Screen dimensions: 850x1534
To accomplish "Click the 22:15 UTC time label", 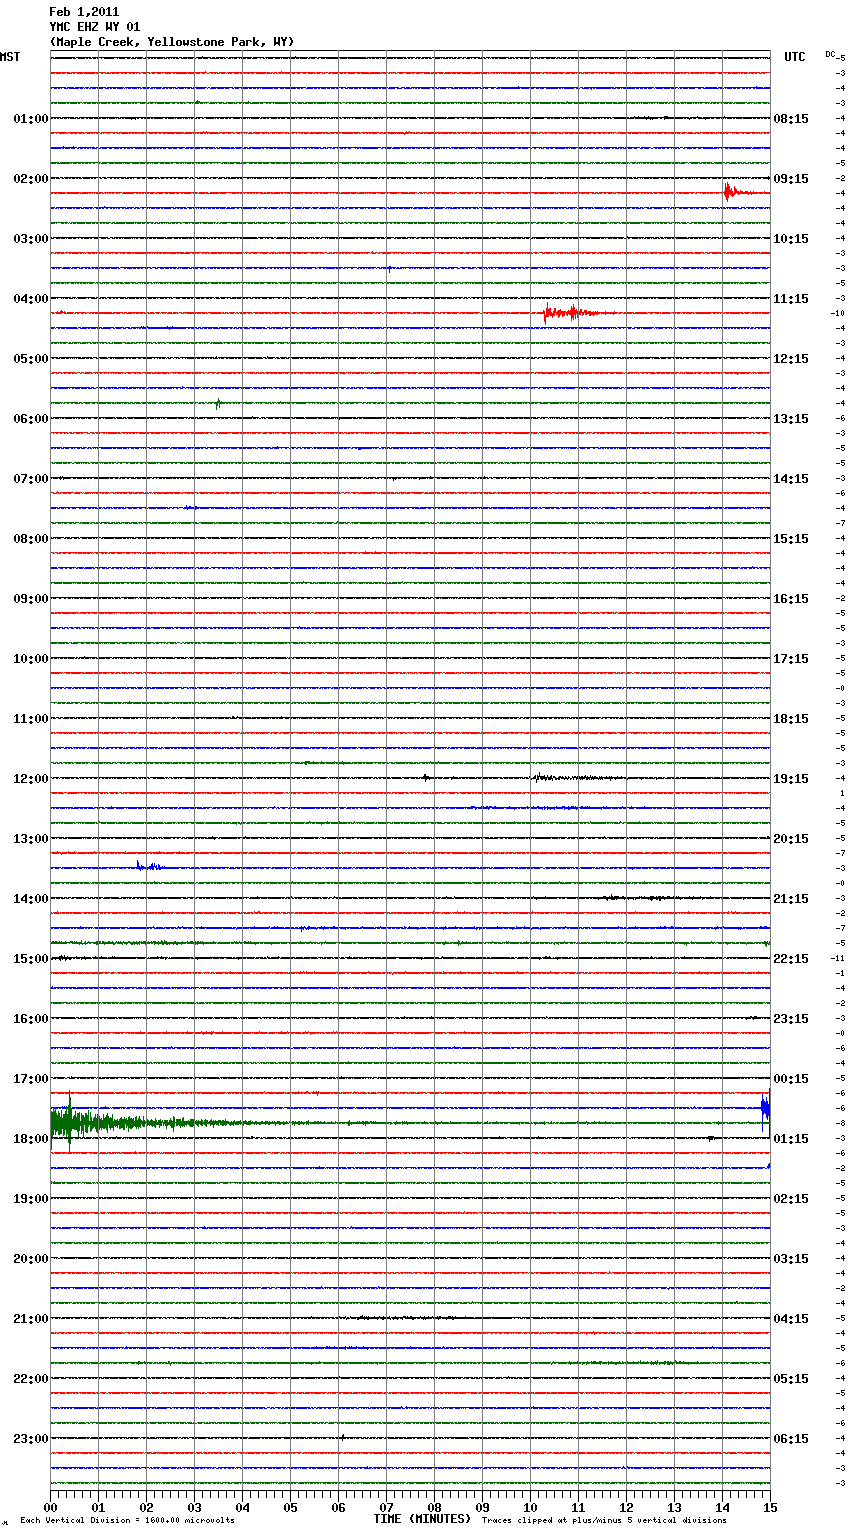I will click(x=791, y=958).
